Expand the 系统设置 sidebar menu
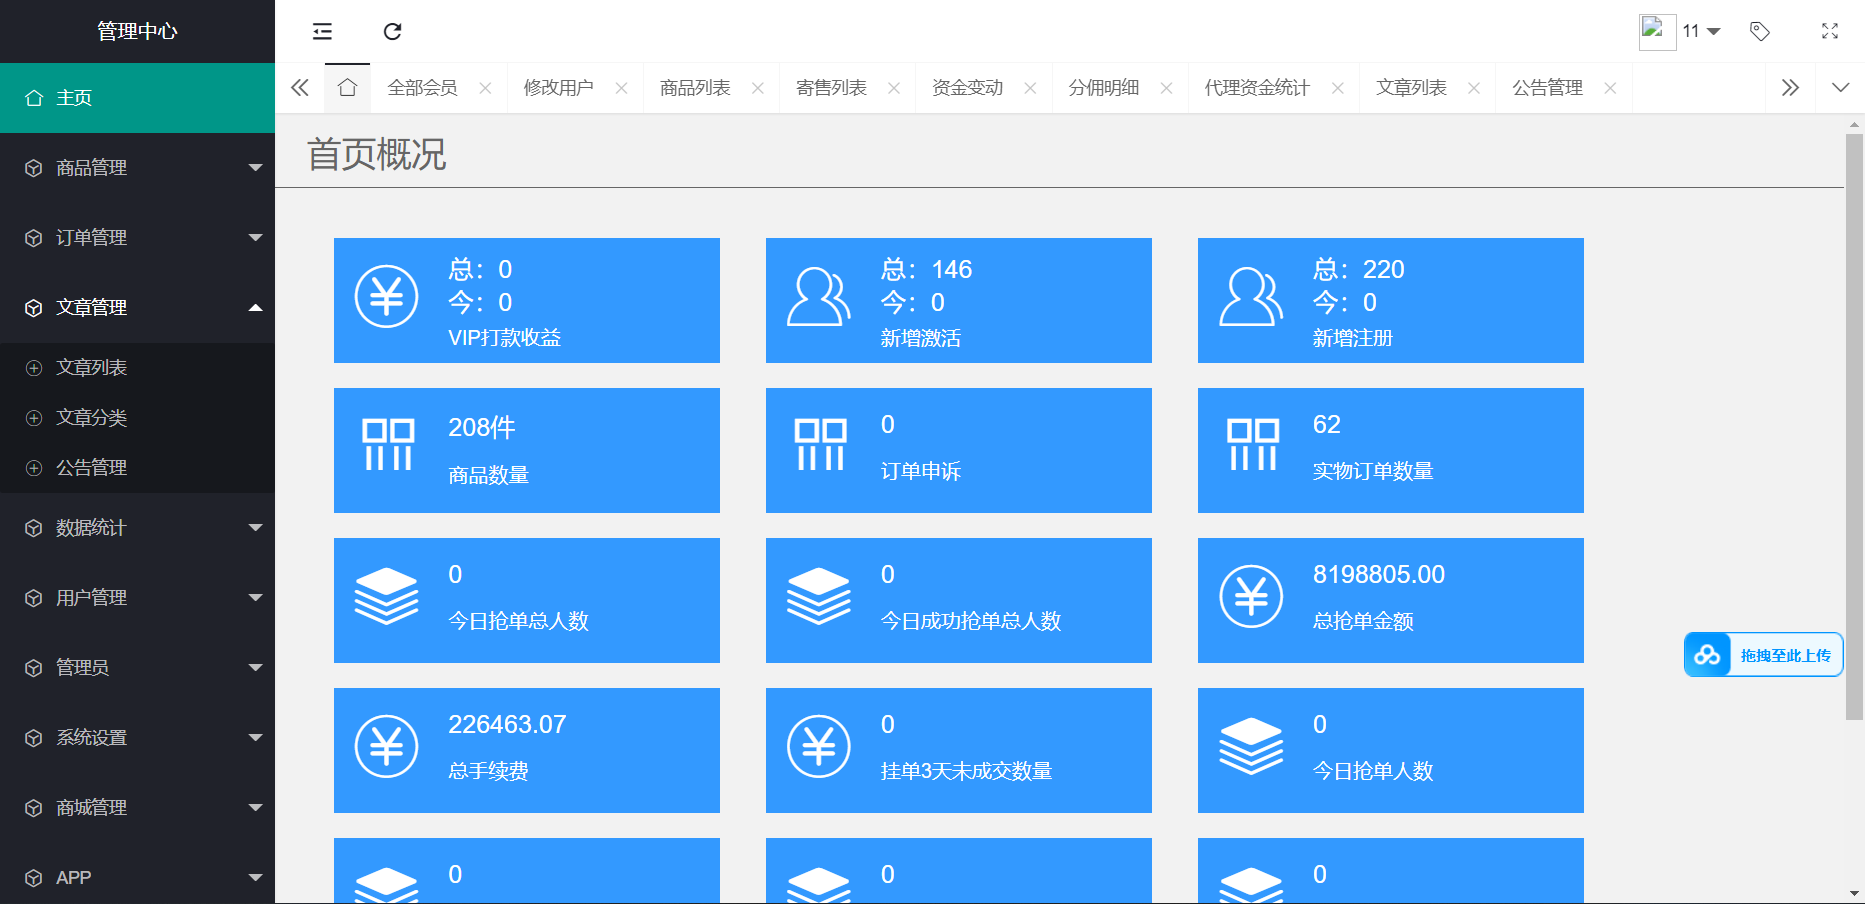 [x=137, y=738]
